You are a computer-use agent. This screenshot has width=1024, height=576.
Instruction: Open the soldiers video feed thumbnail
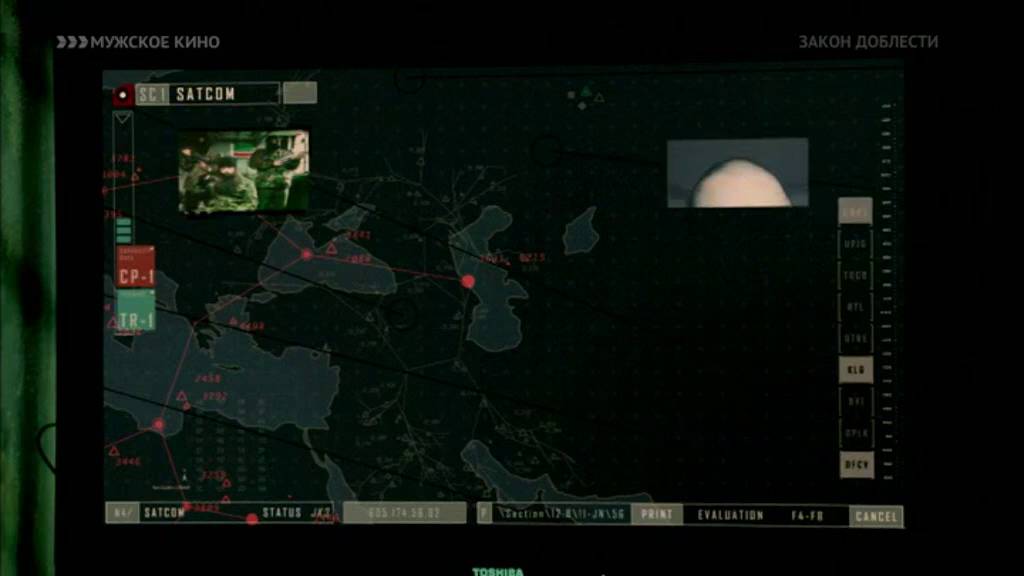(244, 171)
